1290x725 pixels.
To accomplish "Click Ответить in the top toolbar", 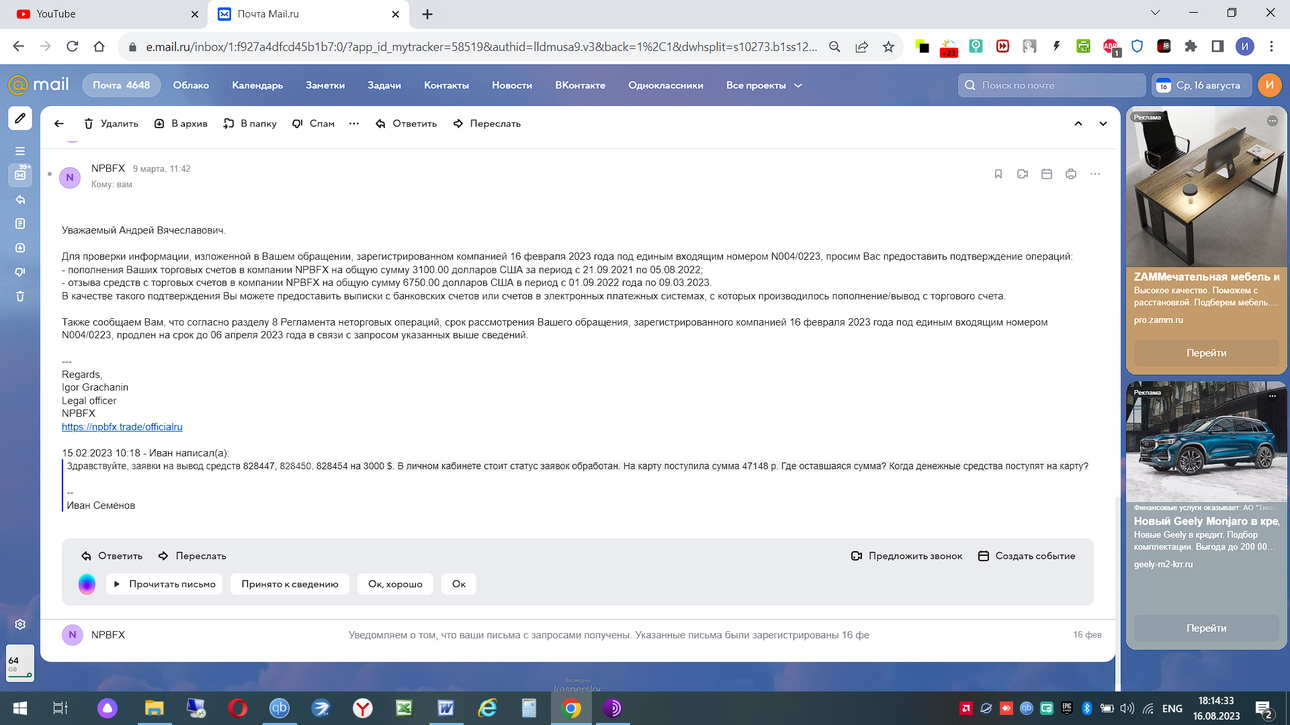I will pyautogui.click(x=406, y=124).
